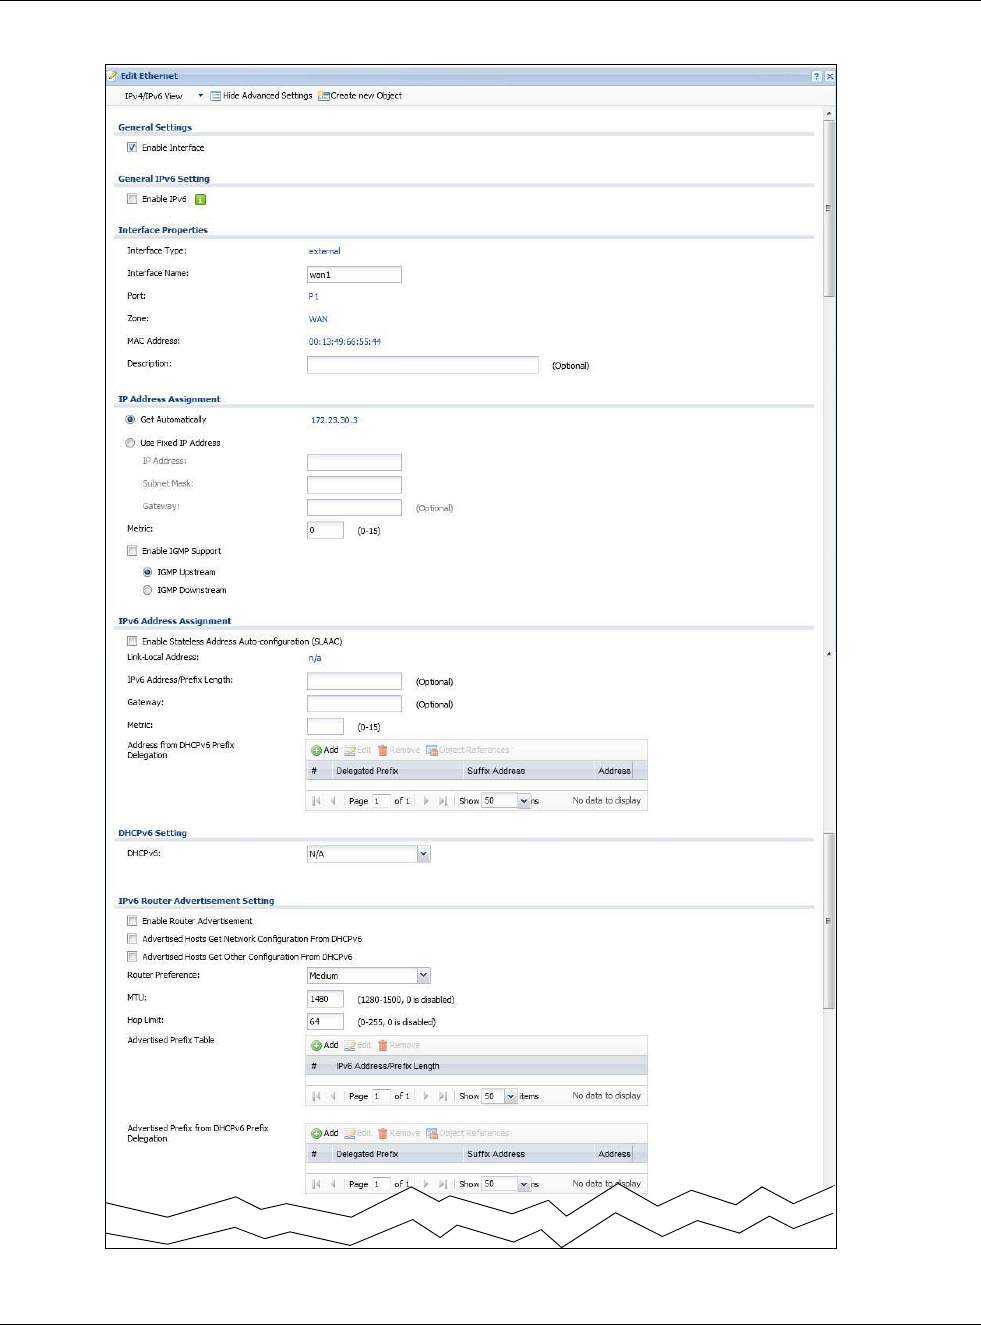
Task: Go to last page in Address from DHCPv6 table
Action: (443, 801)
